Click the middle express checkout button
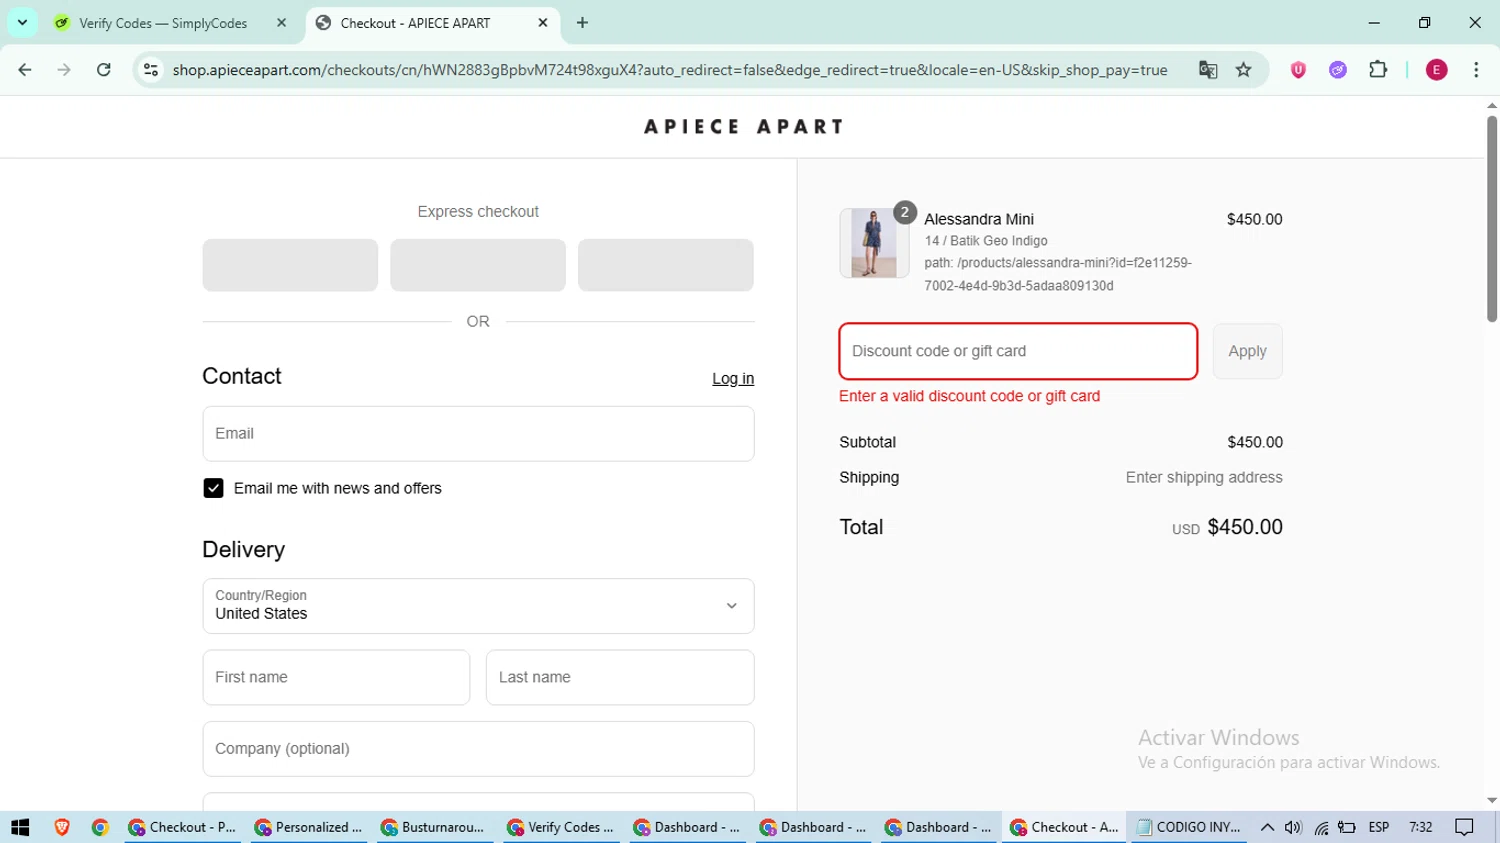 click(478, 265)
